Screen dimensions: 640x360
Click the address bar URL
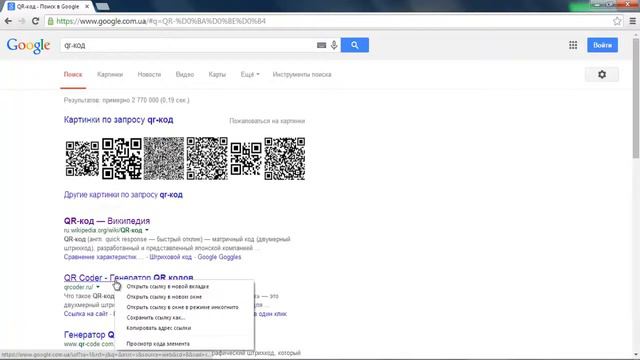[161, 21]
